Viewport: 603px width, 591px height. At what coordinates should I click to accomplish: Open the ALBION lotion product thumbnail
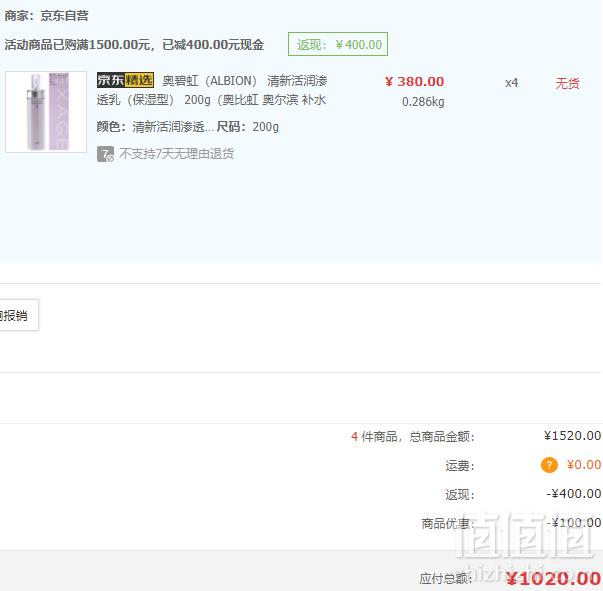[x=46, y=112]
